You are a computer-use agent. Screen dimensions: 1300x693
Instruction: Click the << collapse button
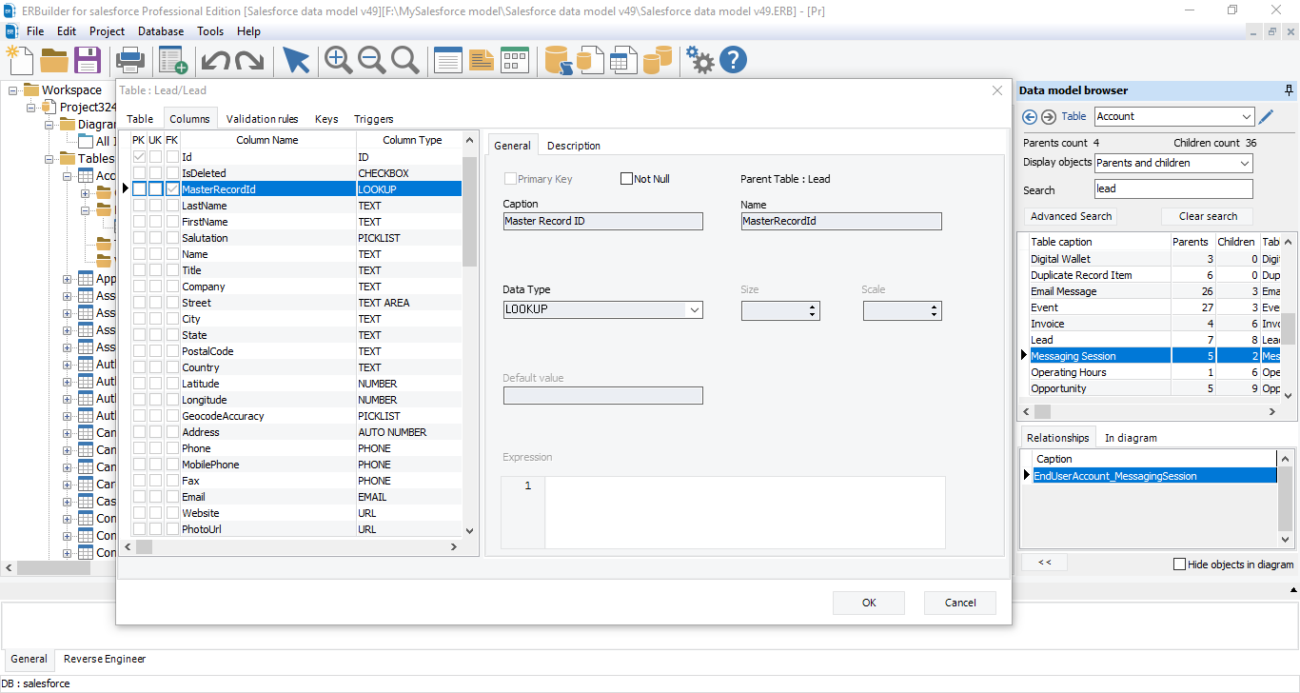(x=1045, y=563)
